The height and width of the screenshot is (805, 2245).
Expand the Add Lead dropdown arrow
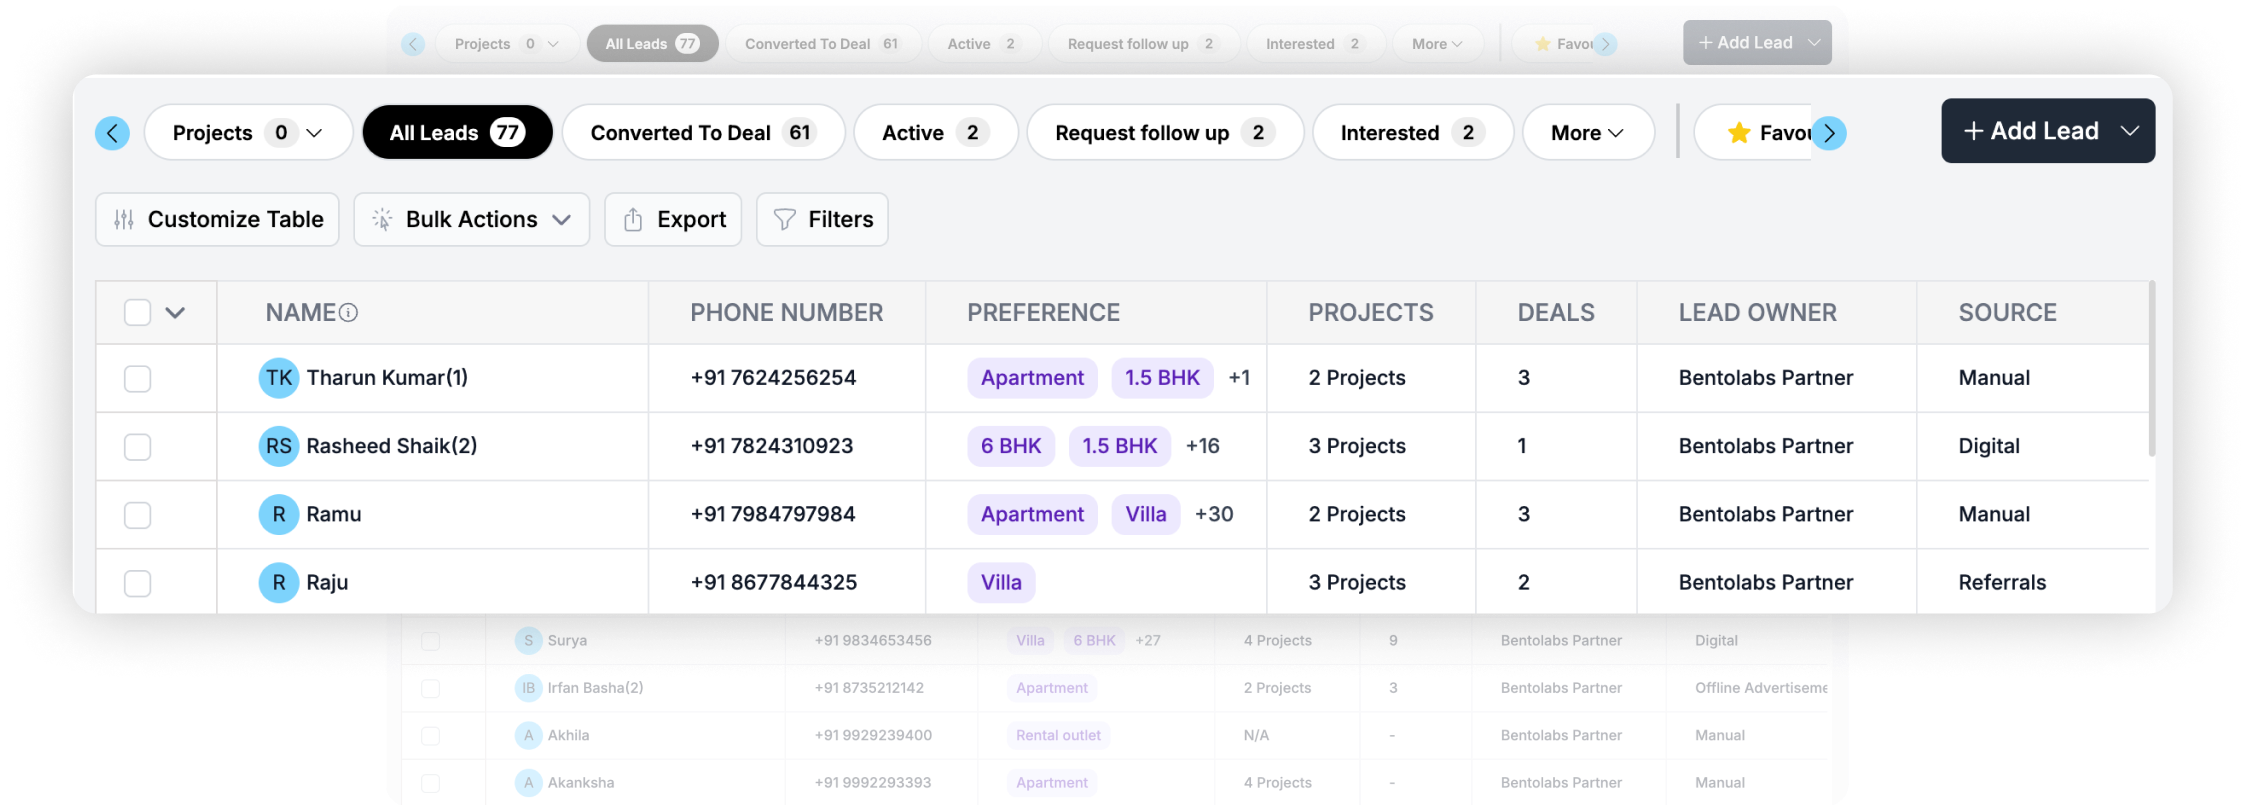tap(2130, 131)
